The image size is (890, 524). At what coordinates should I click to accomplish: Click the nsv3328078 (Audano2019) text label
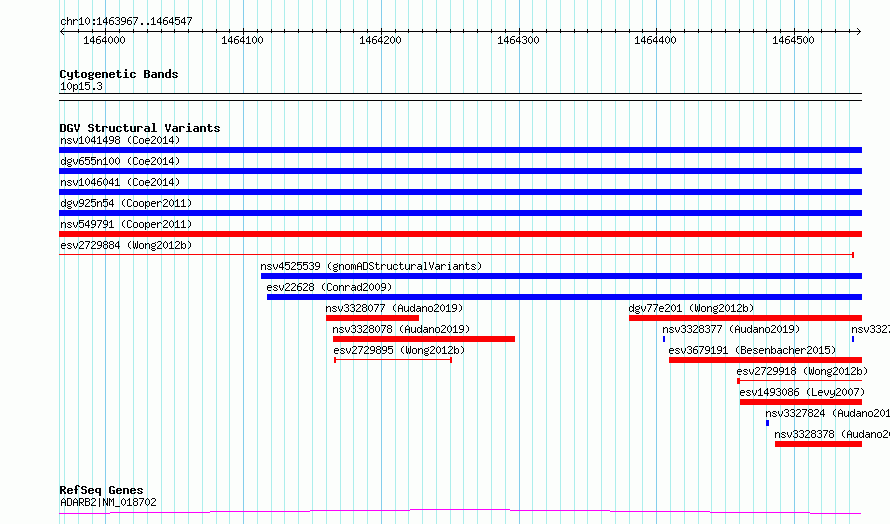pos(401,329)
